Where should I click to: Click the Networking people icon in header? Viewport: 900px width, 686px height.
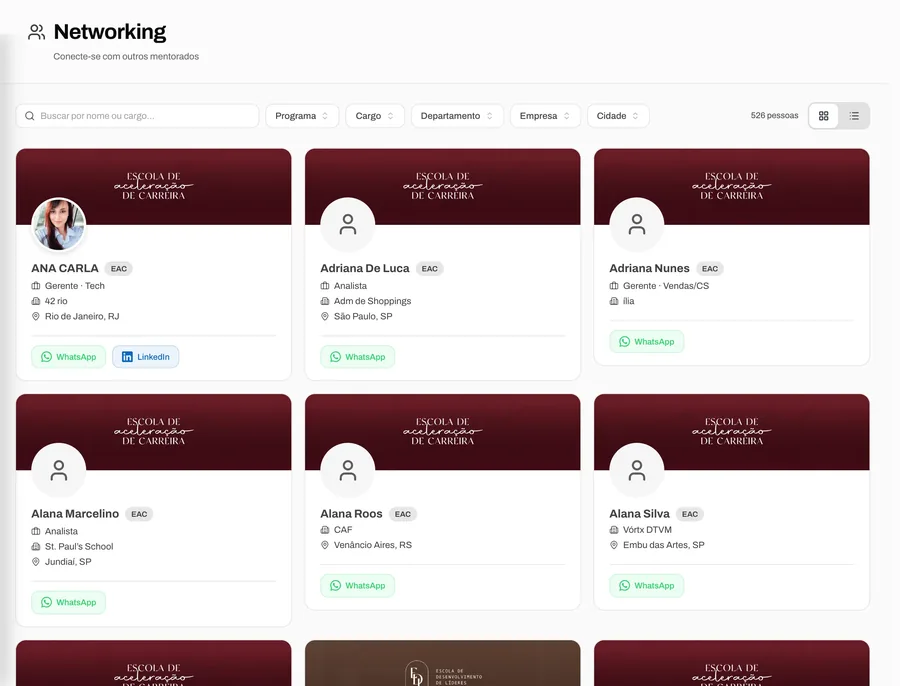pyautogui.click(x=36, y=32)
